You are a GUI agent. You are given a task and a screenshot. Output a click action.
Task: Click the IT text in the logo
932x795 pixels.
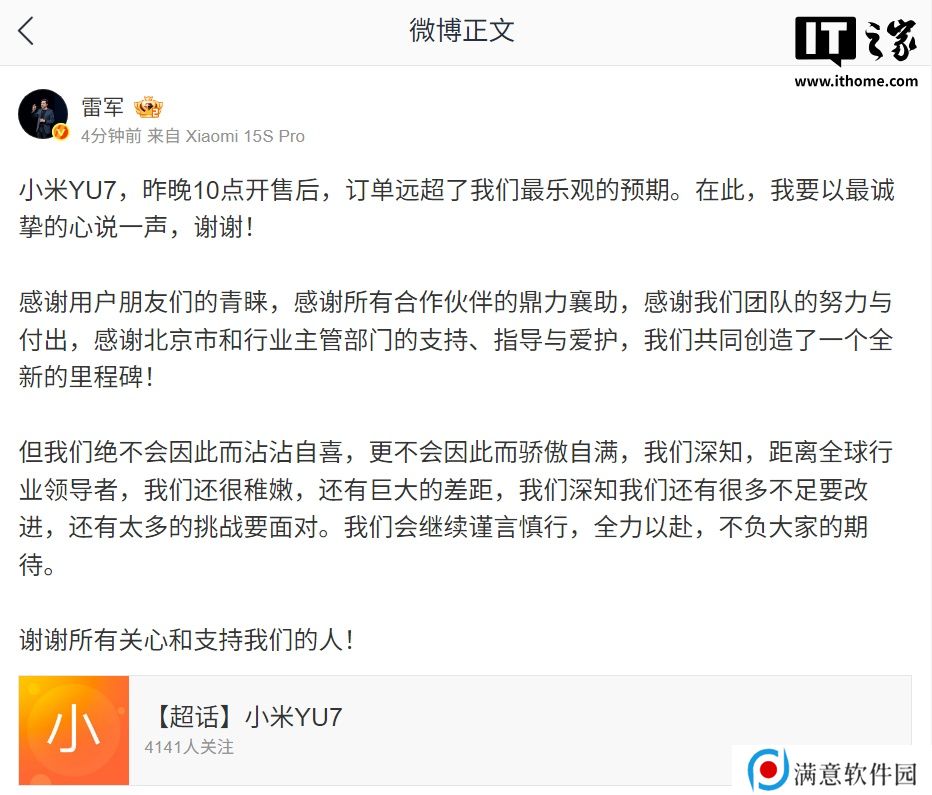825,39
